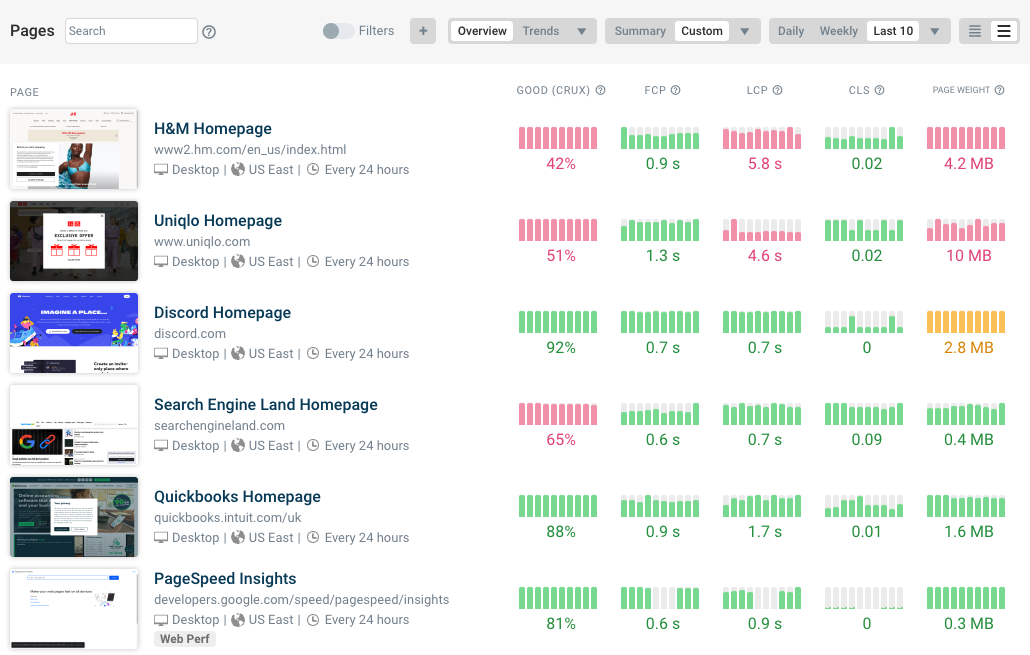
Task: Select the Trends tab
Action: 541,31
